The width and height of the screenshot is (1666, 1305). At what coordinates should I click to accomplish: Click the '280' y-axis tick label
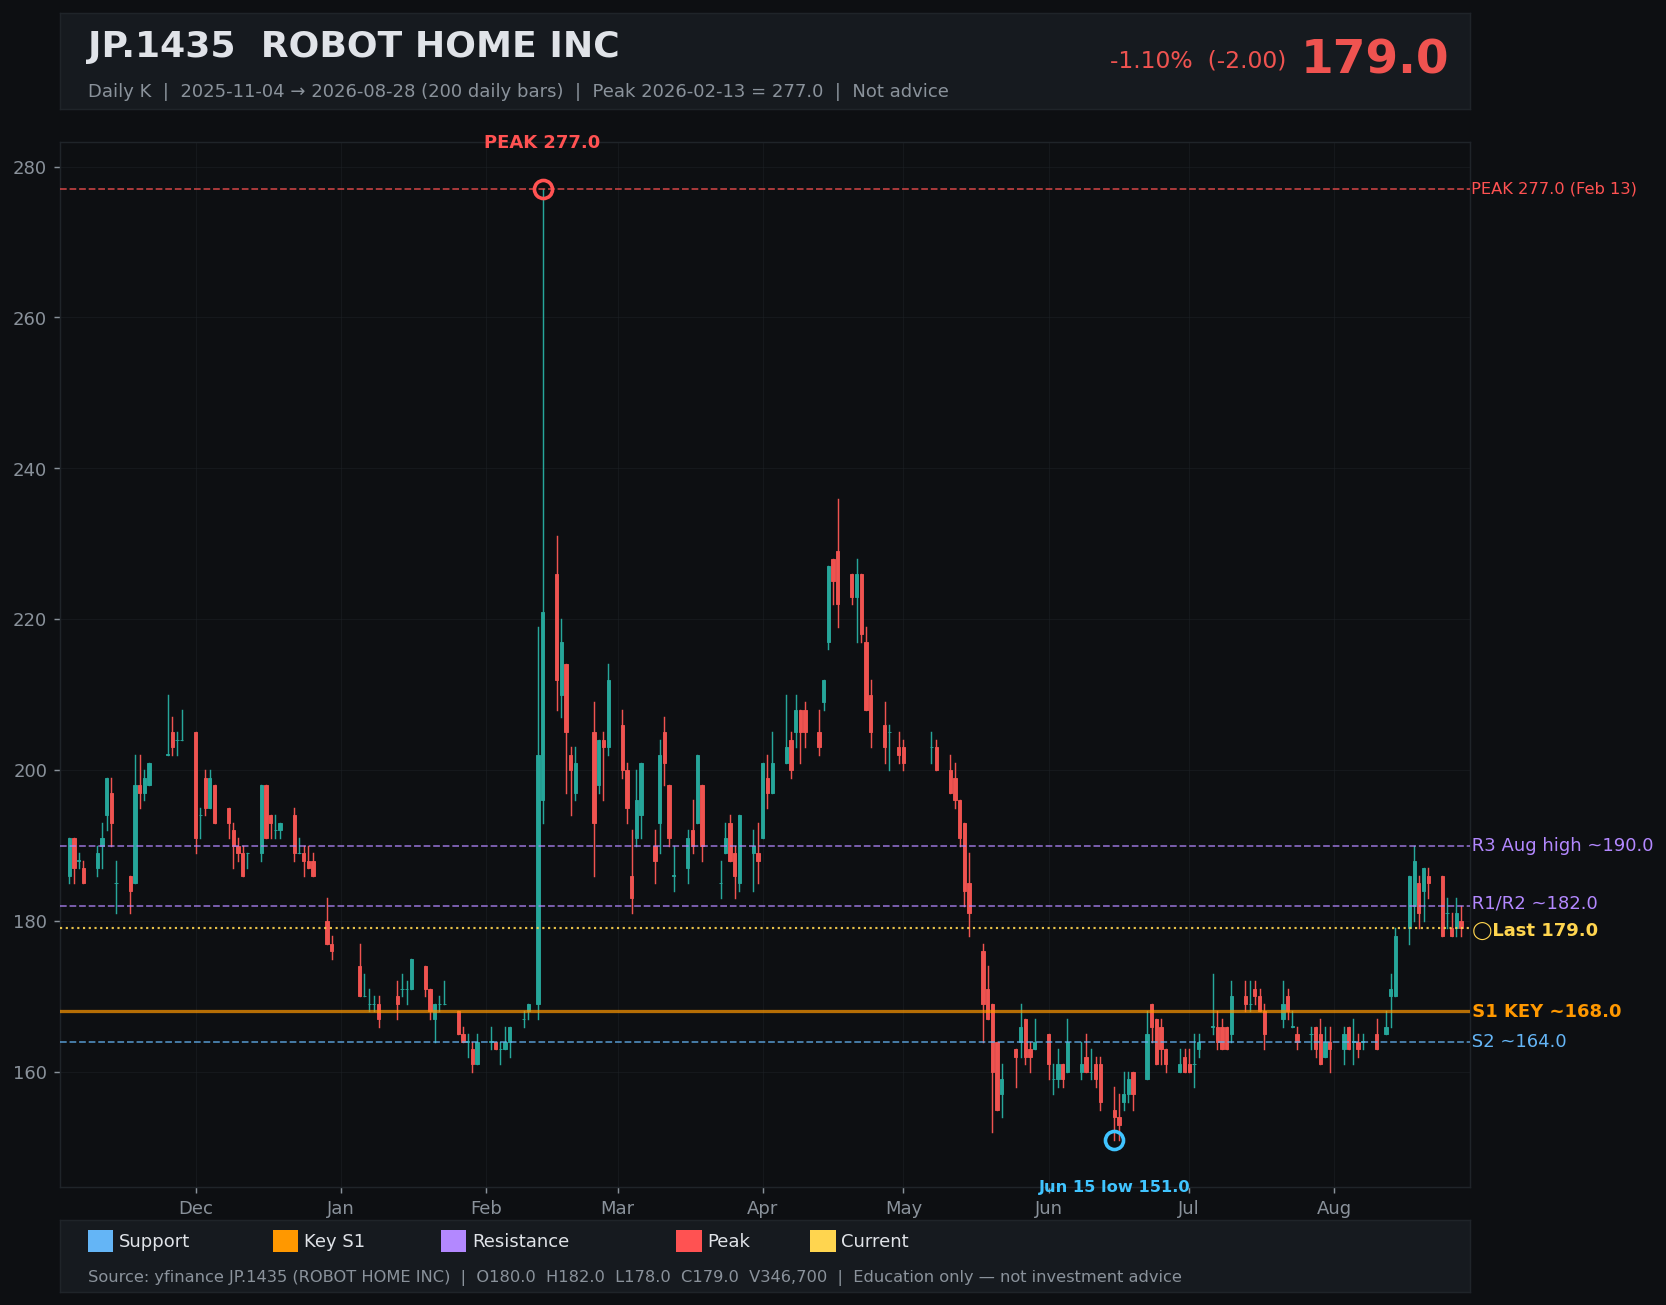31,167
